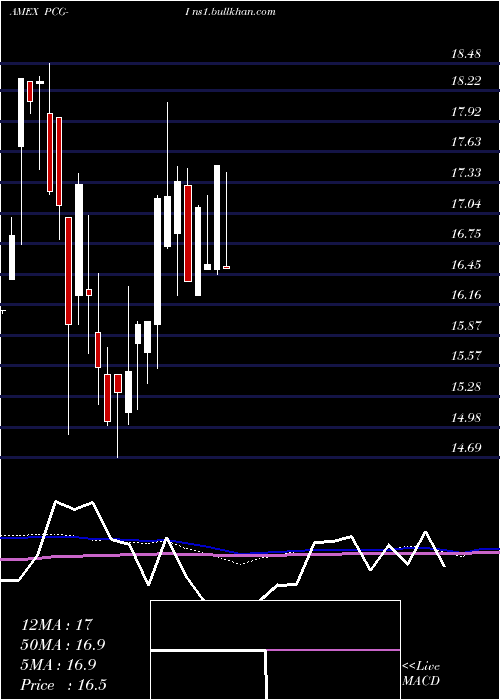The width and height of the screenshot is (500, 700).
Task: Click the 14.98 price axis label
Action: point(466,417)
